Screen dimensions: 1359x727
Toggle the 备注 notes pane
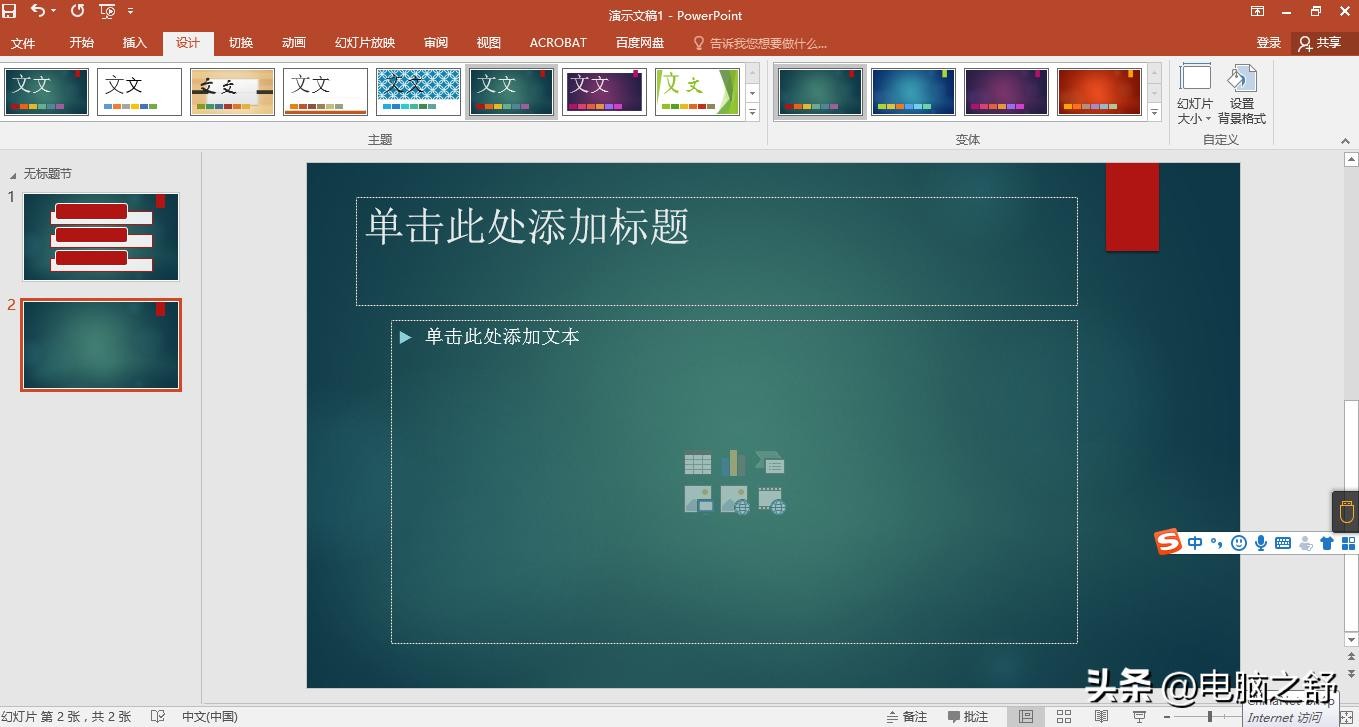(x=906, y=716)
